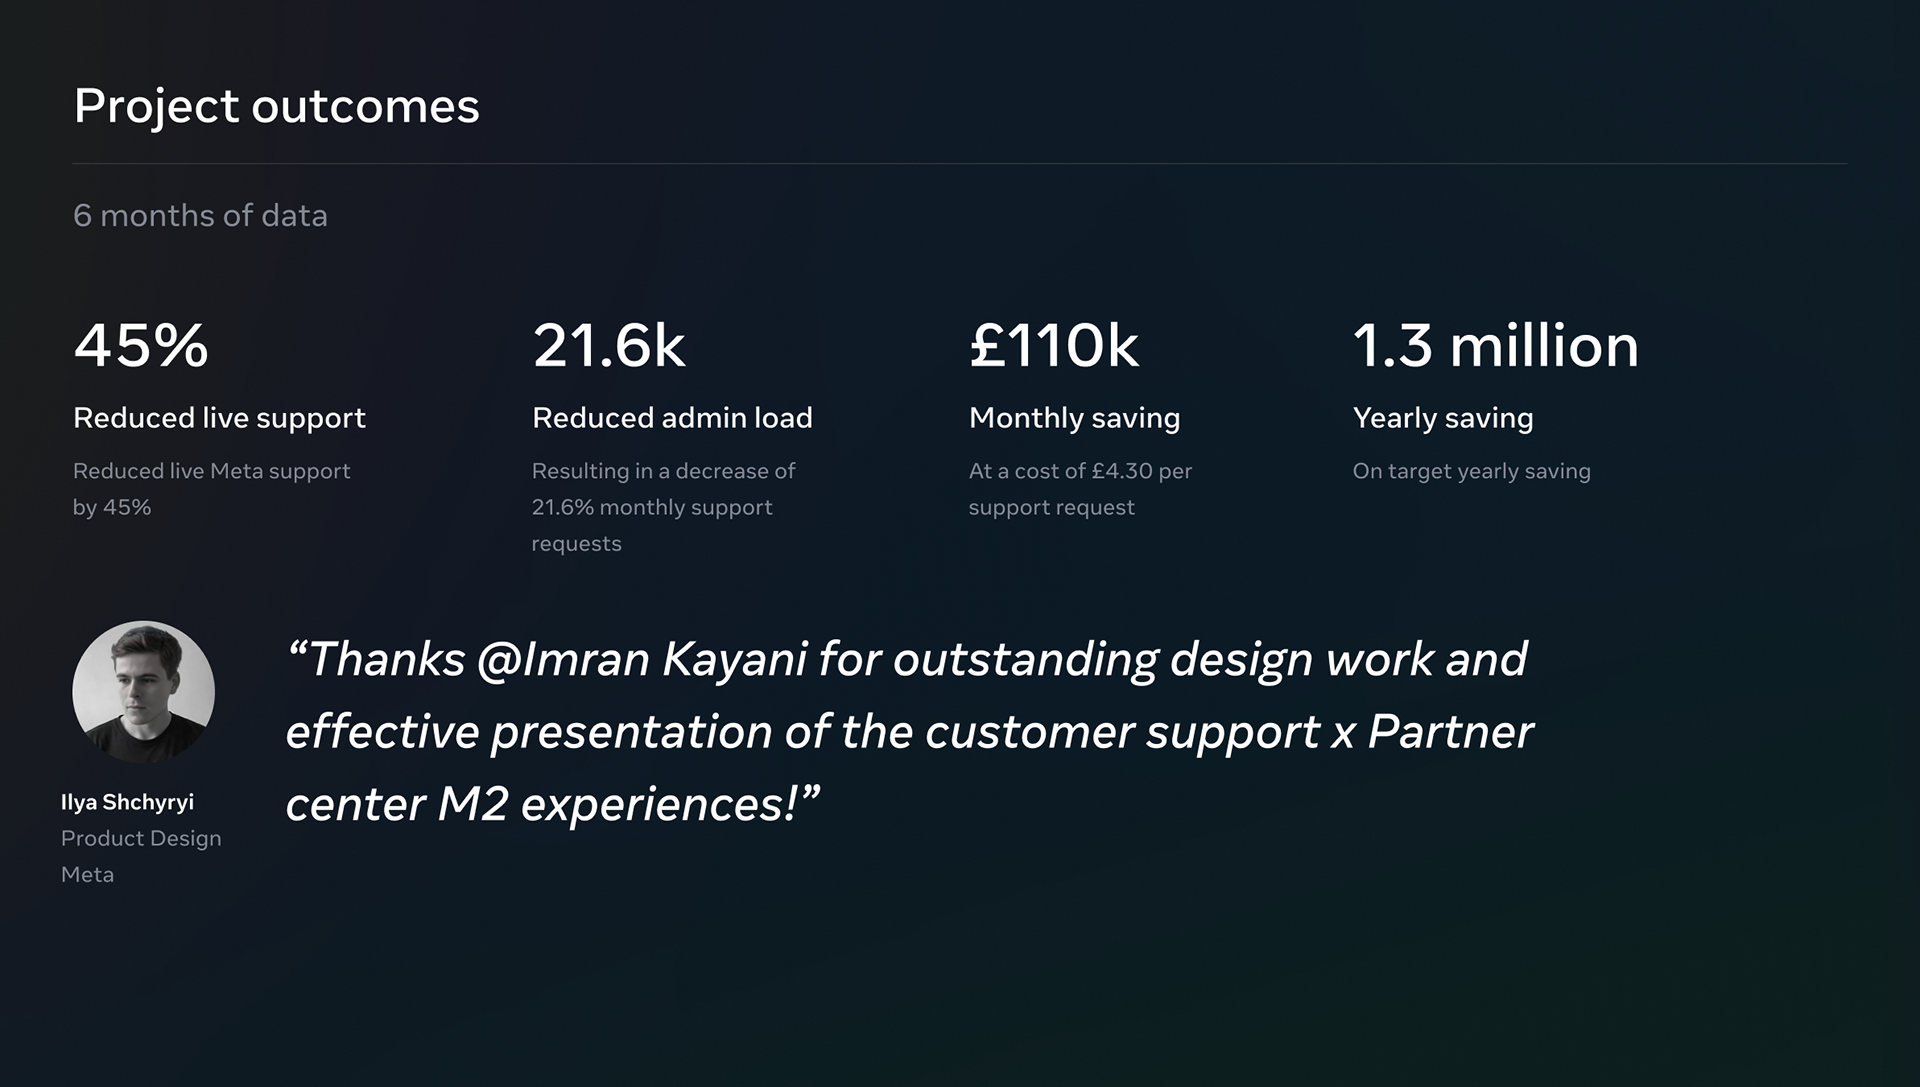Click the Monthly saving label
1920x1087 pixels.
pyautogui.click(x=1074, y=418)
